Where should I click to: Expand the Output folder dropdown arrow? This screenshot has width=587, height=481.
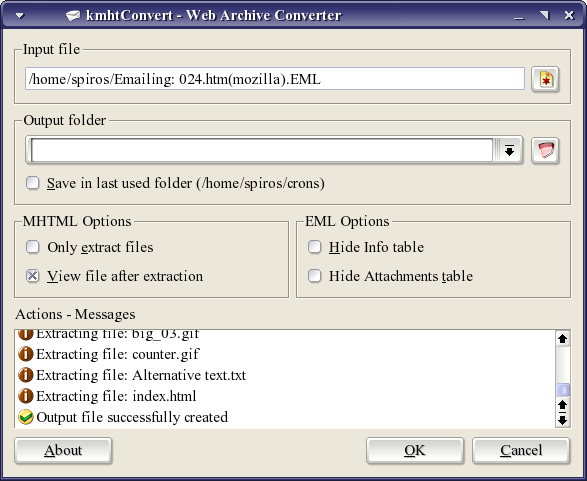click(509, 150)
